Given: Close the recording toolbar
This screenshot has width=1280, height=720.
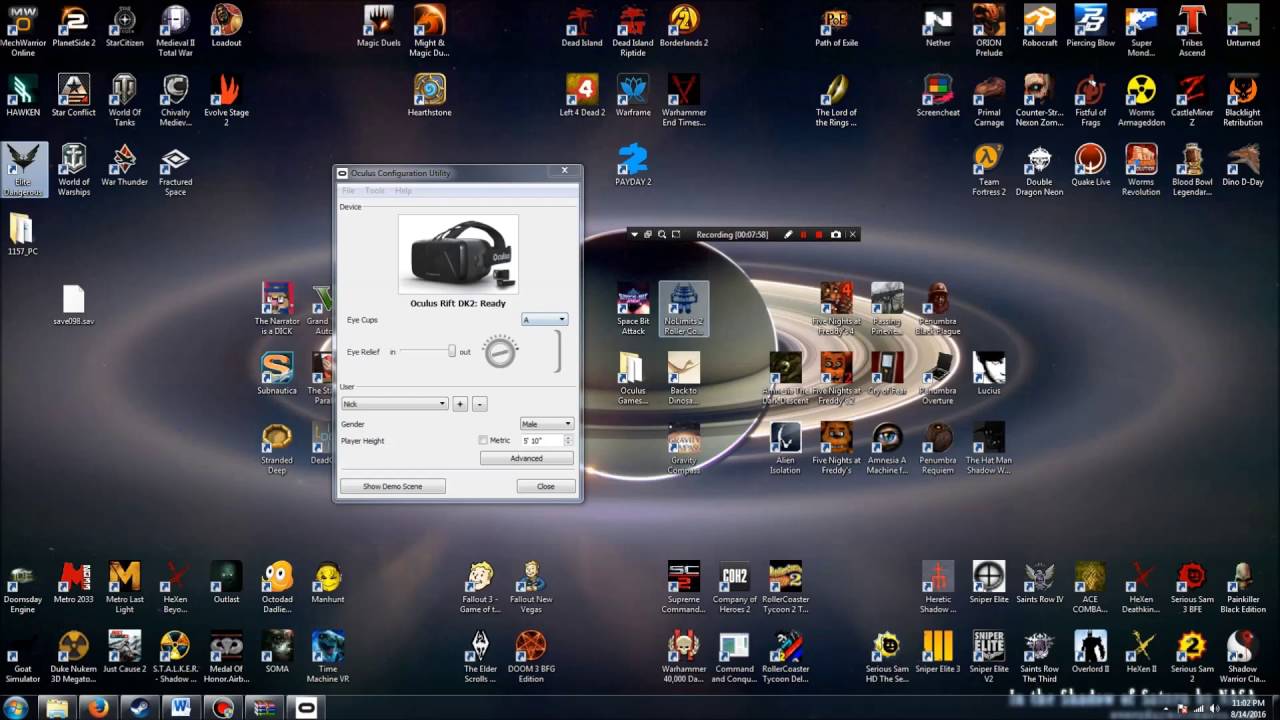Looking at the screenshot, I should tap(853, 234).
